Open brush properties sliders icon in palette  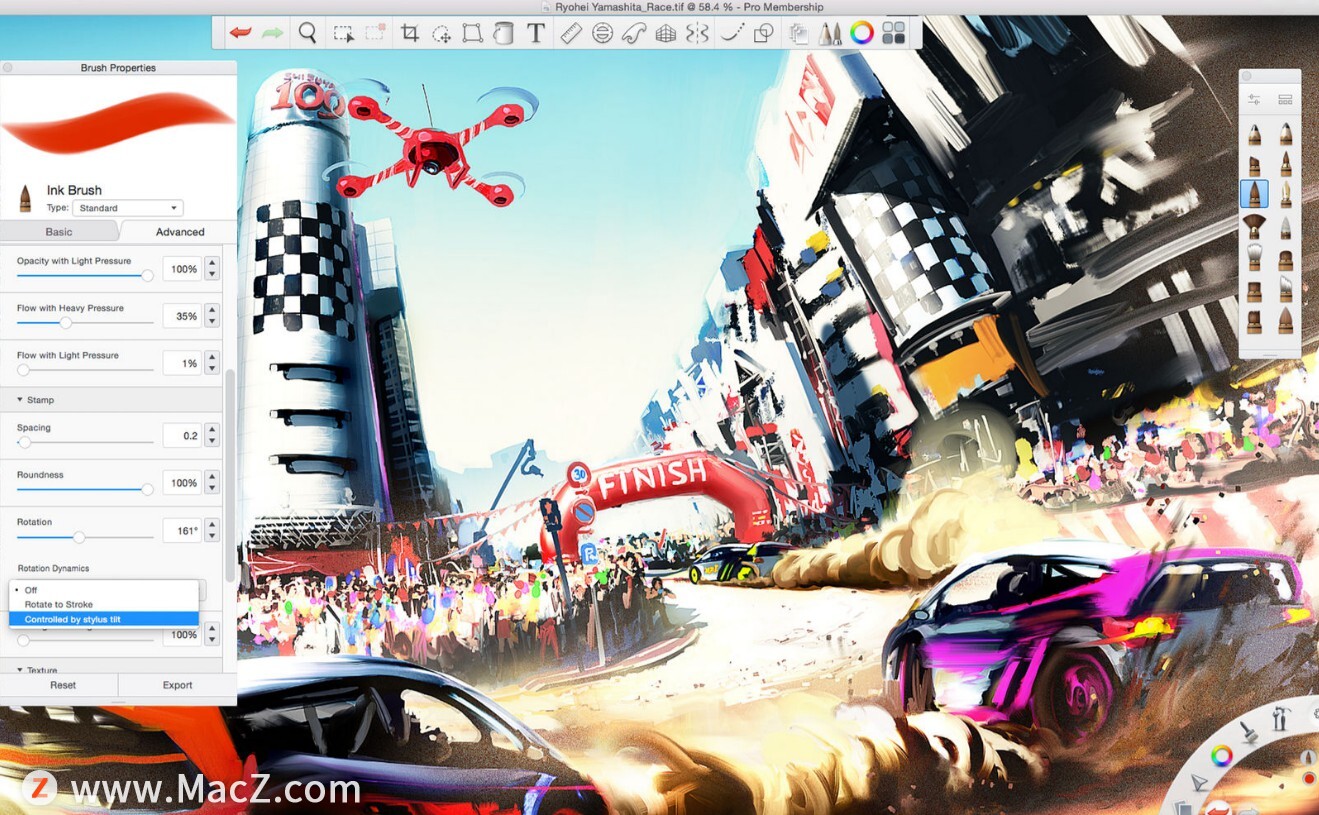[1254, 100]
